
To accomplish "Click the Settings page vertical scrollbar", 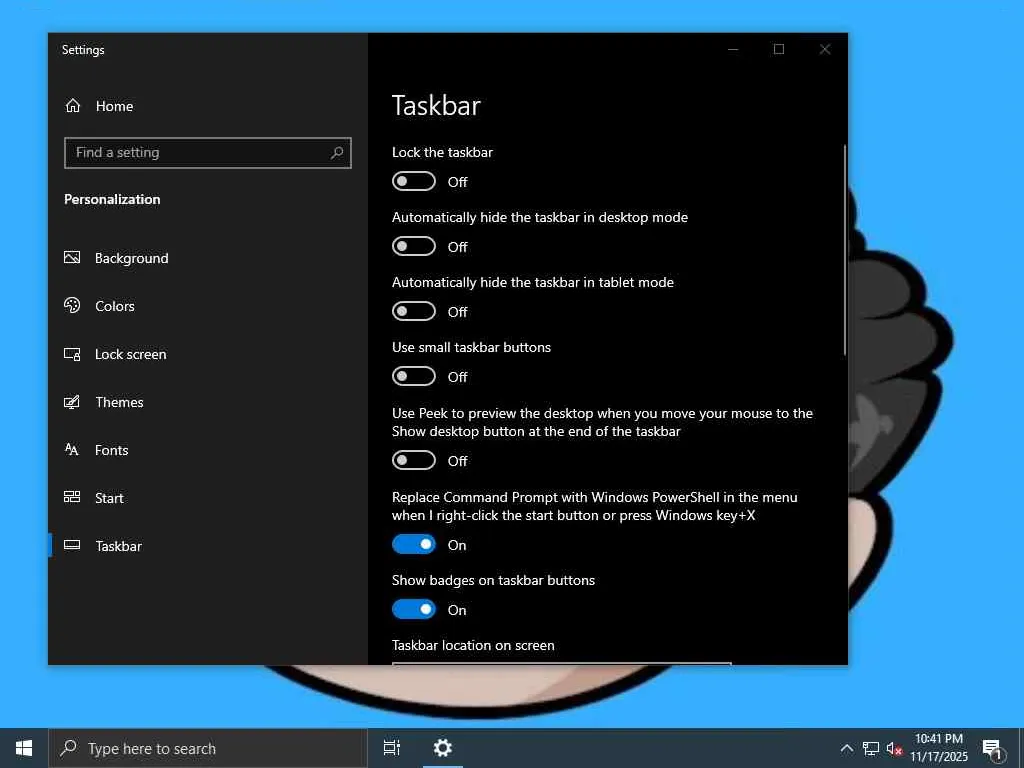I will coord(844,250).
